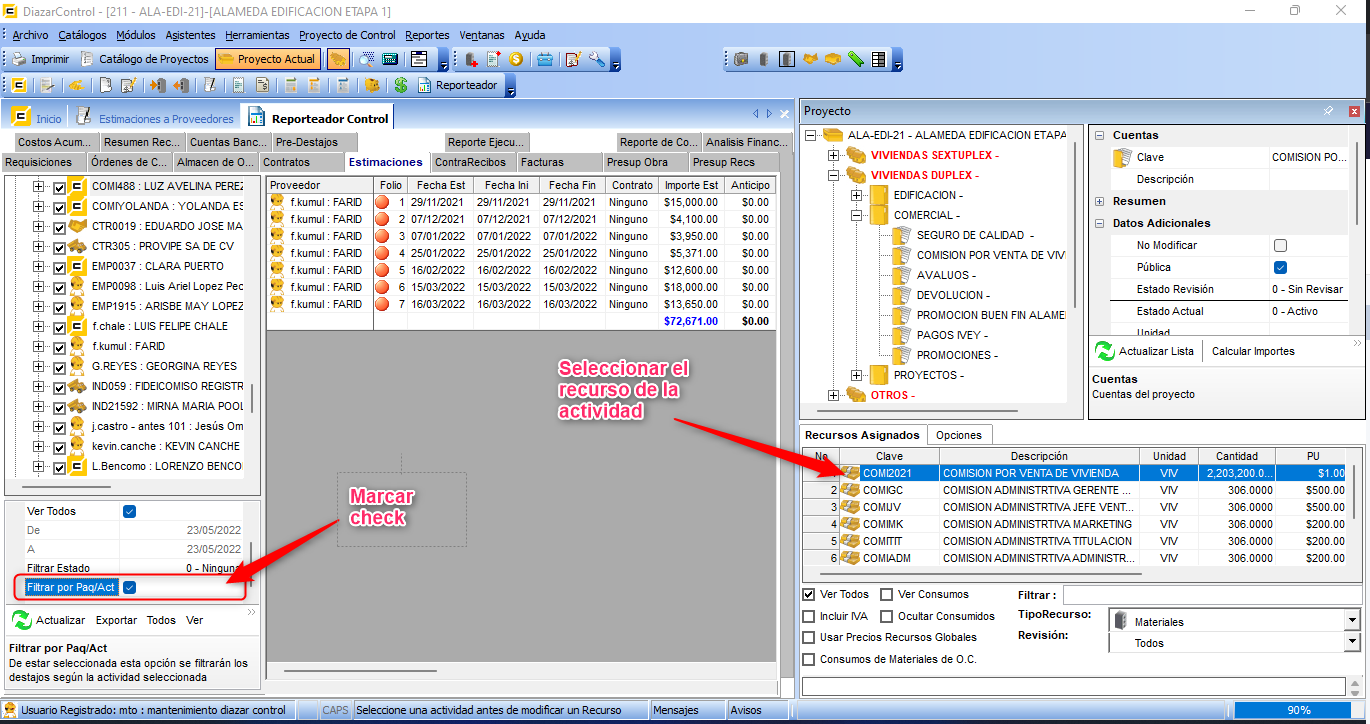
Task: Open the Herramientas menu
Action: pos(257,35)
